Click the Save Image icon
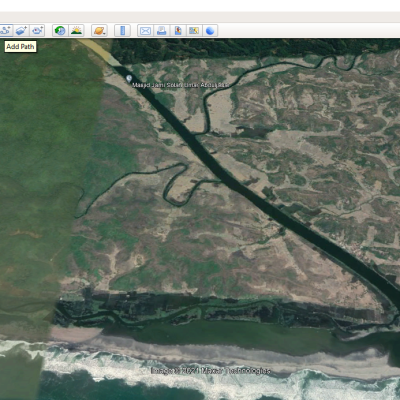The image size is (400, 400). (x=178, y=31)
